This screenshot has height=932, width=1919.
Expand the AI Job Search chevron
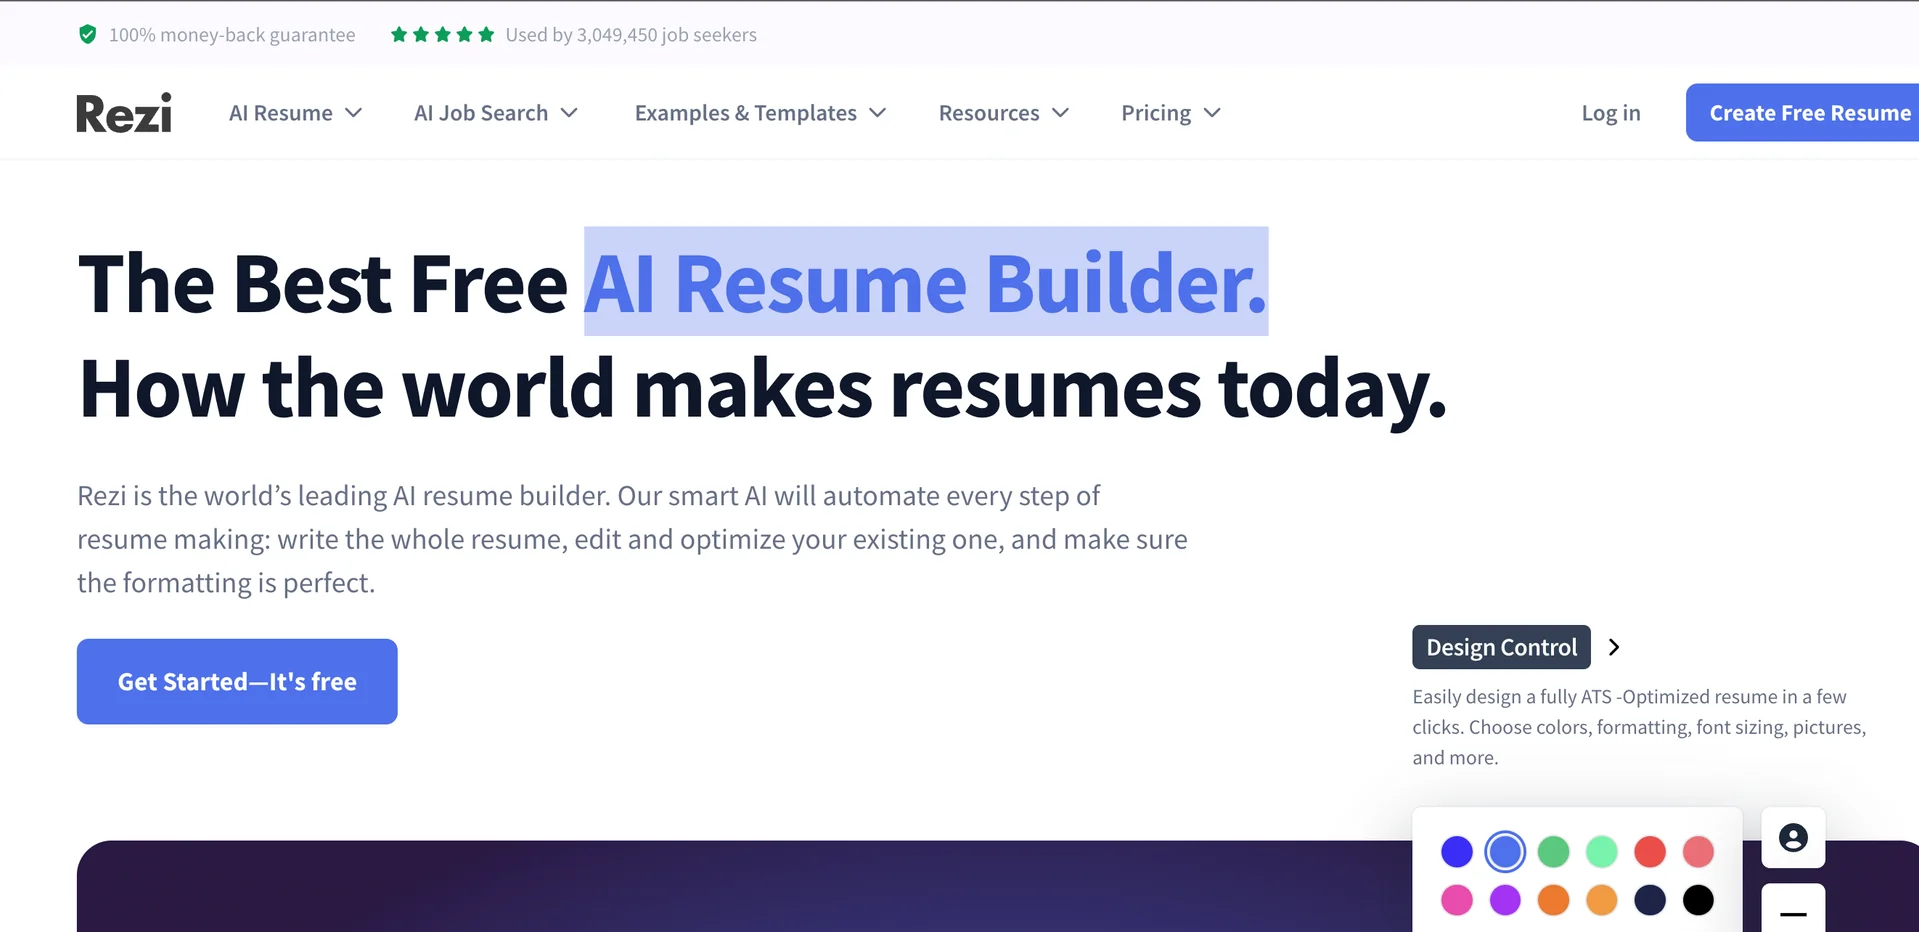569,113
